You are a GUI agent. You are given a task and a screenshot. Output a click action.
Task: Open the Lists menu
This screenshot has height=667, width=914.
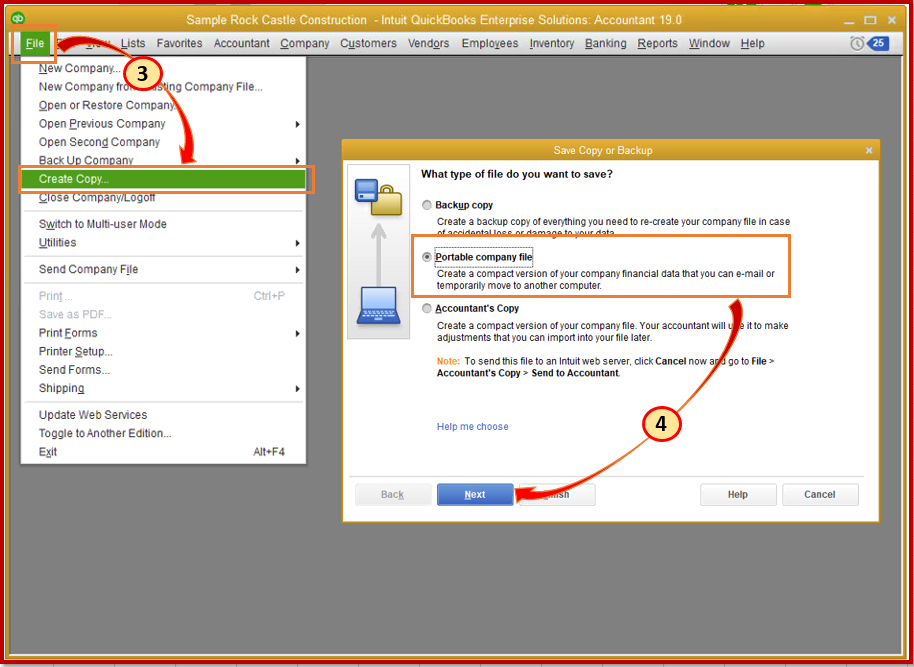133,44
